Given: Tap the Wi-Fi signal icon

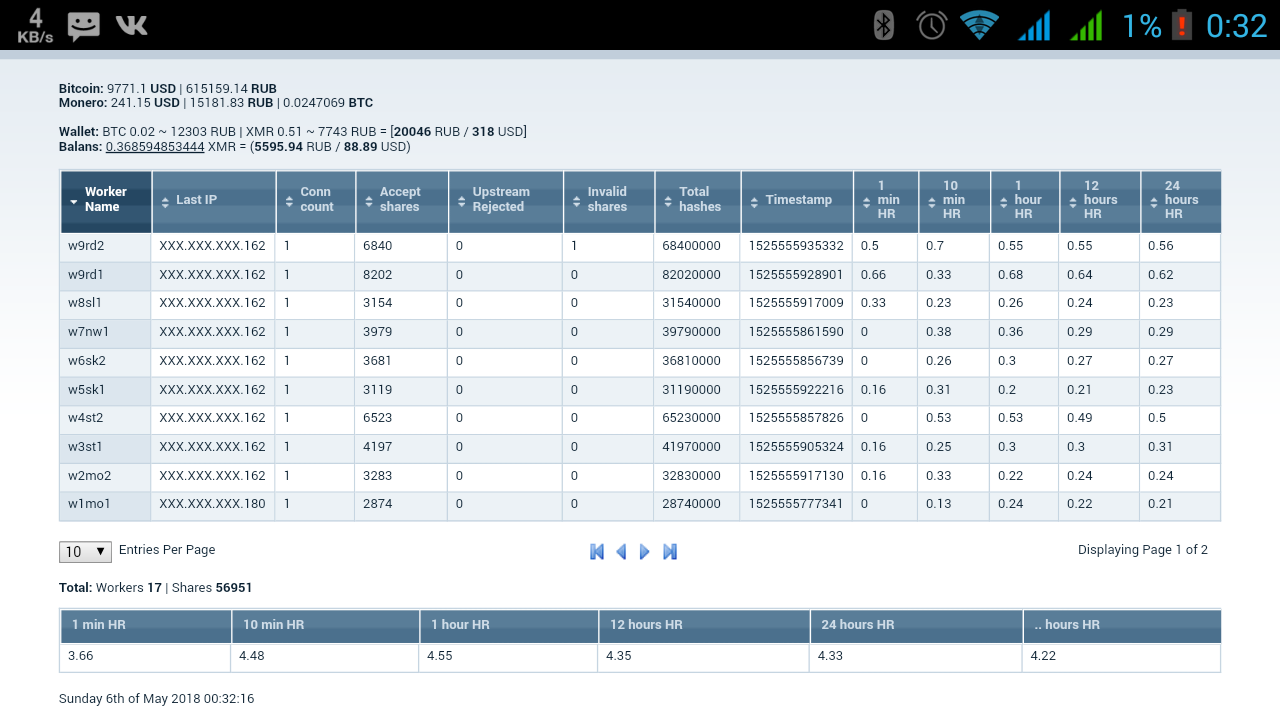Looking at the screenshot, I should point(981,24).
